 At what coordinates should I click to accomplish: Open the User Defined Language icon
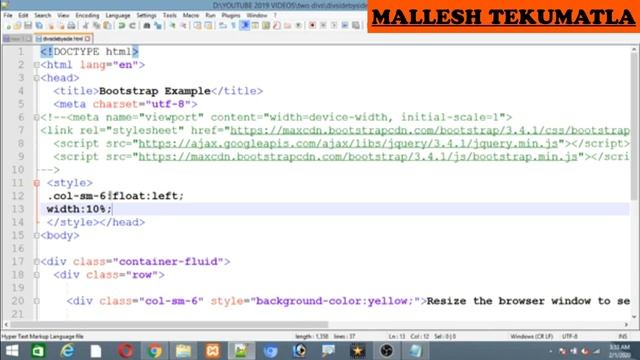pos(255,26)
